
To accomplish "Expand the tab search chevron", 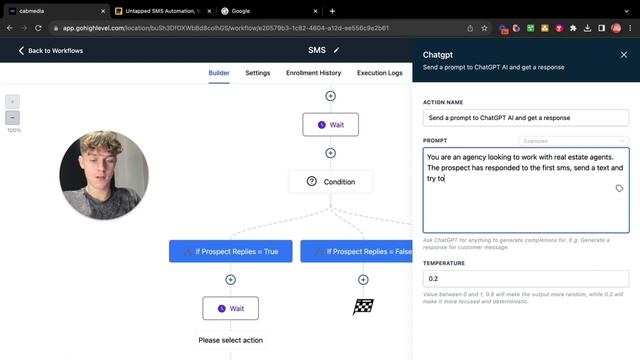I will tap(627, 11).
